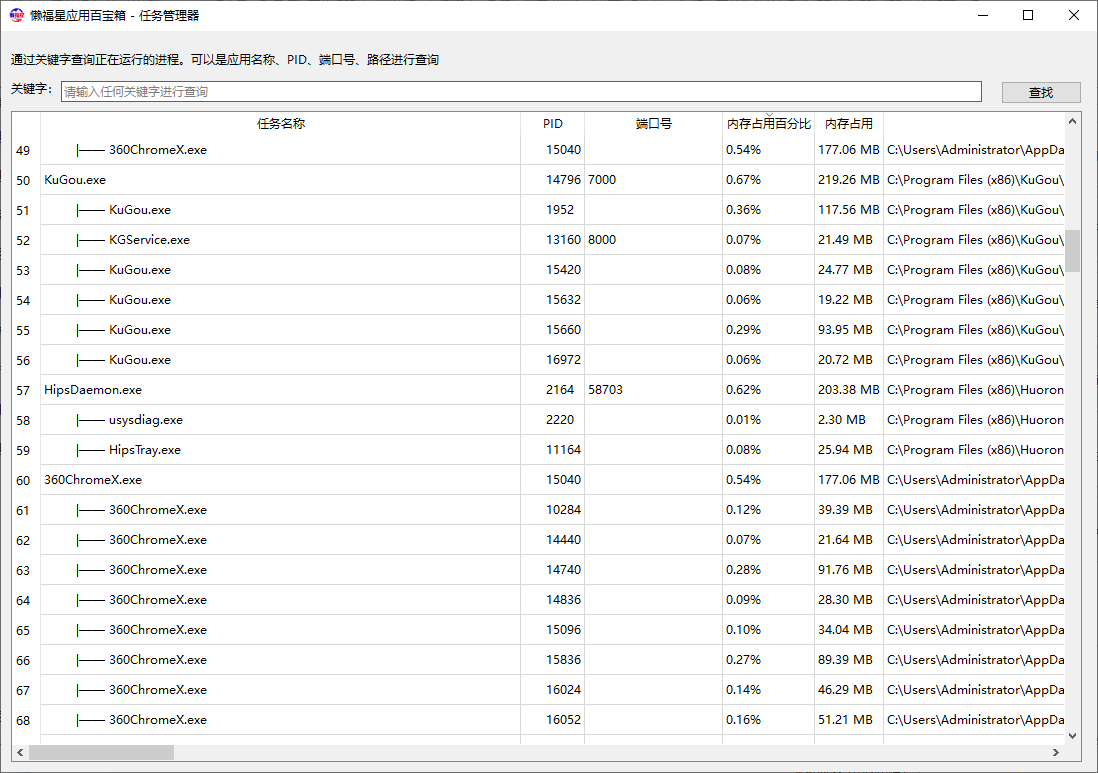Click the app logo icon in title bar
Screen dimensions: 1098x773
[17, 15]
